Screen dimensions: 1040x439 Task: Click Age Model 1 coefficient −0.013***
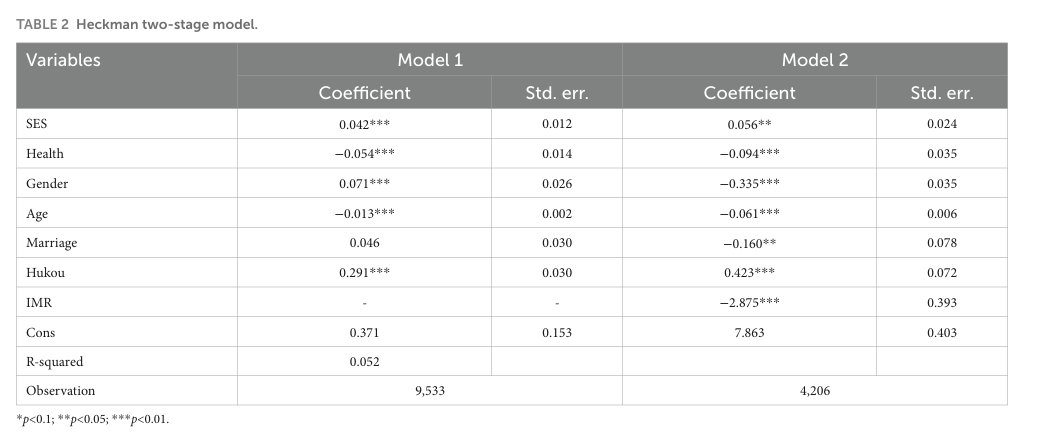pyautogui.click(x=364, y=214)
